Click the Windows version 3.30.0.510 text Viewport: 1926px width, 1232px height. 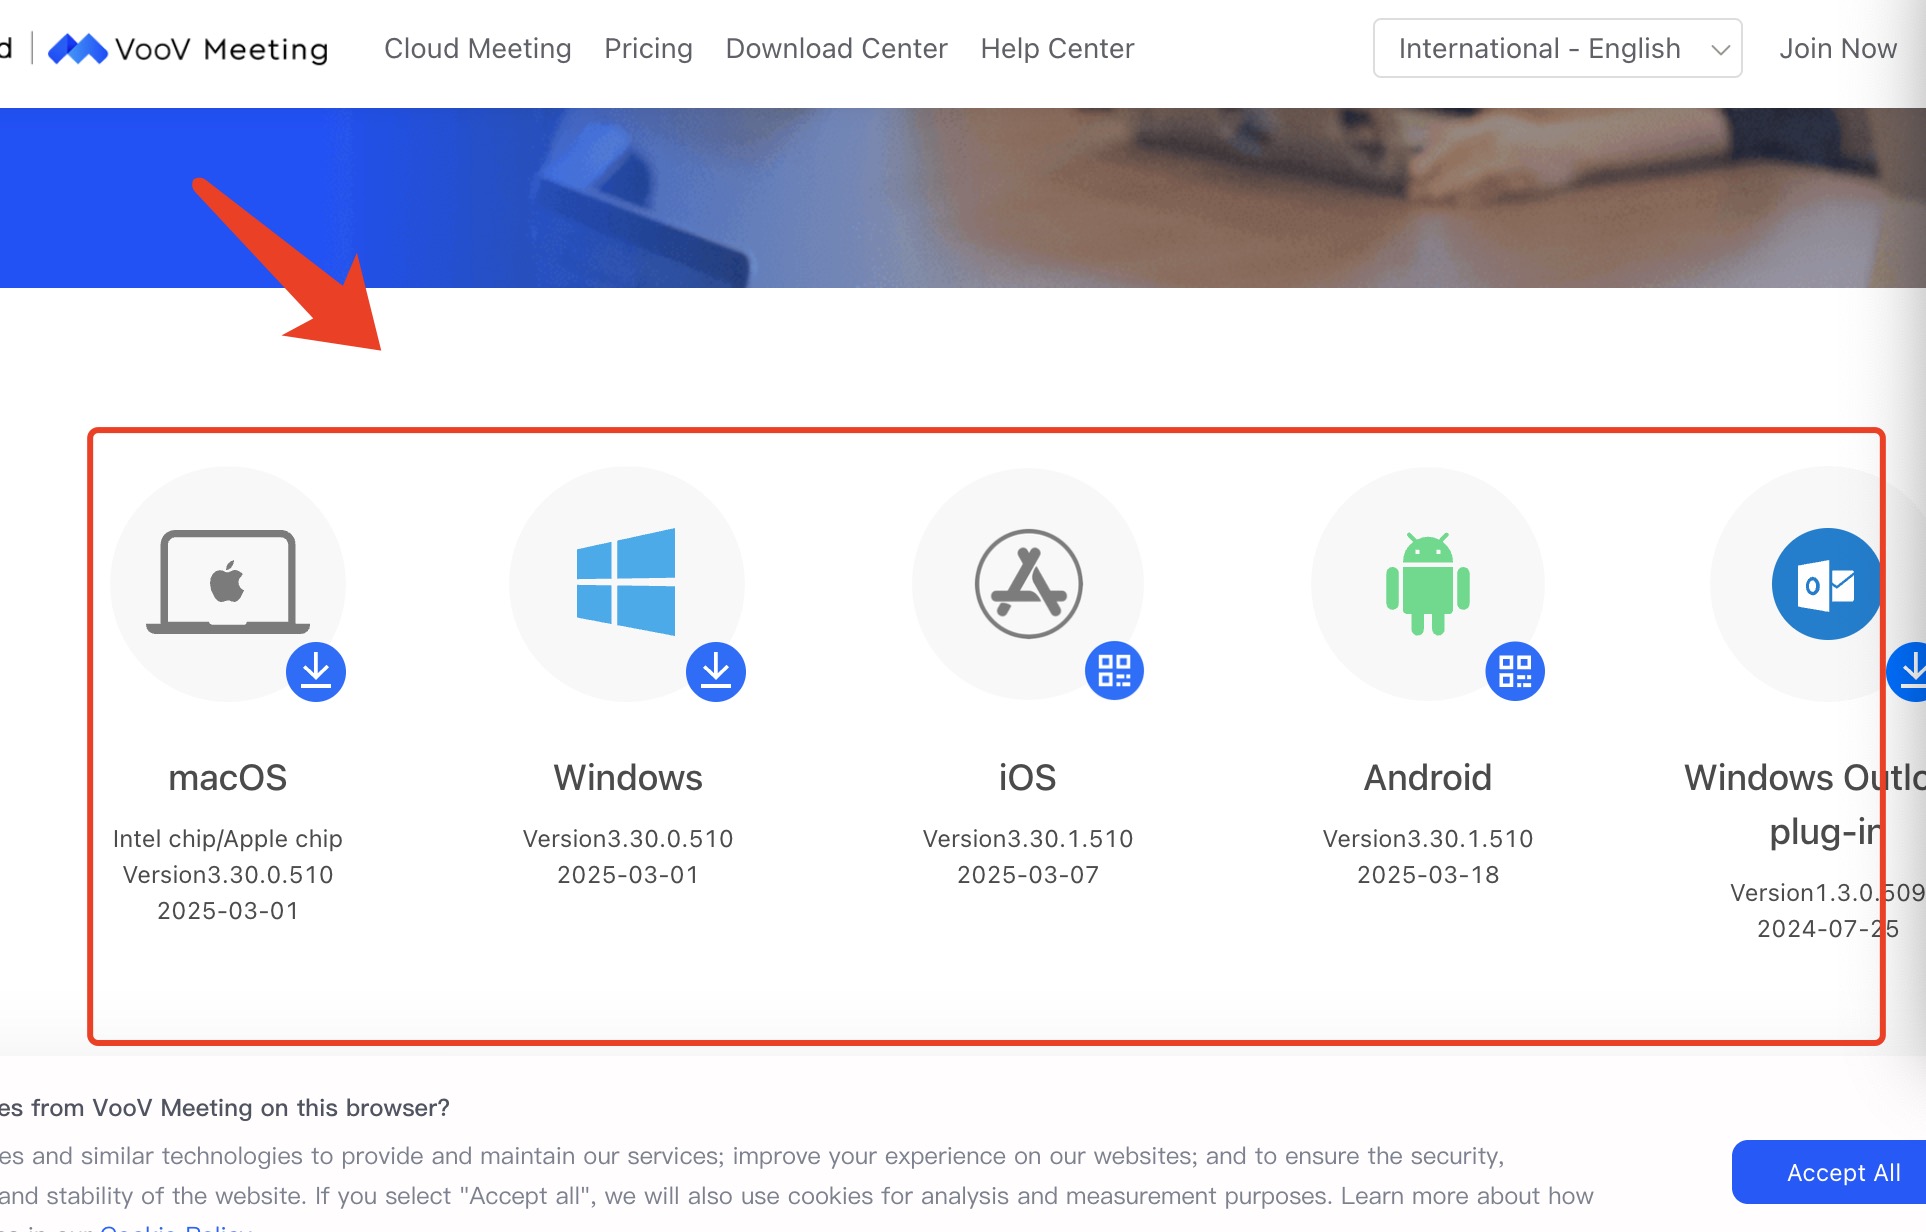pyautogui.click(x=628, y=839)
